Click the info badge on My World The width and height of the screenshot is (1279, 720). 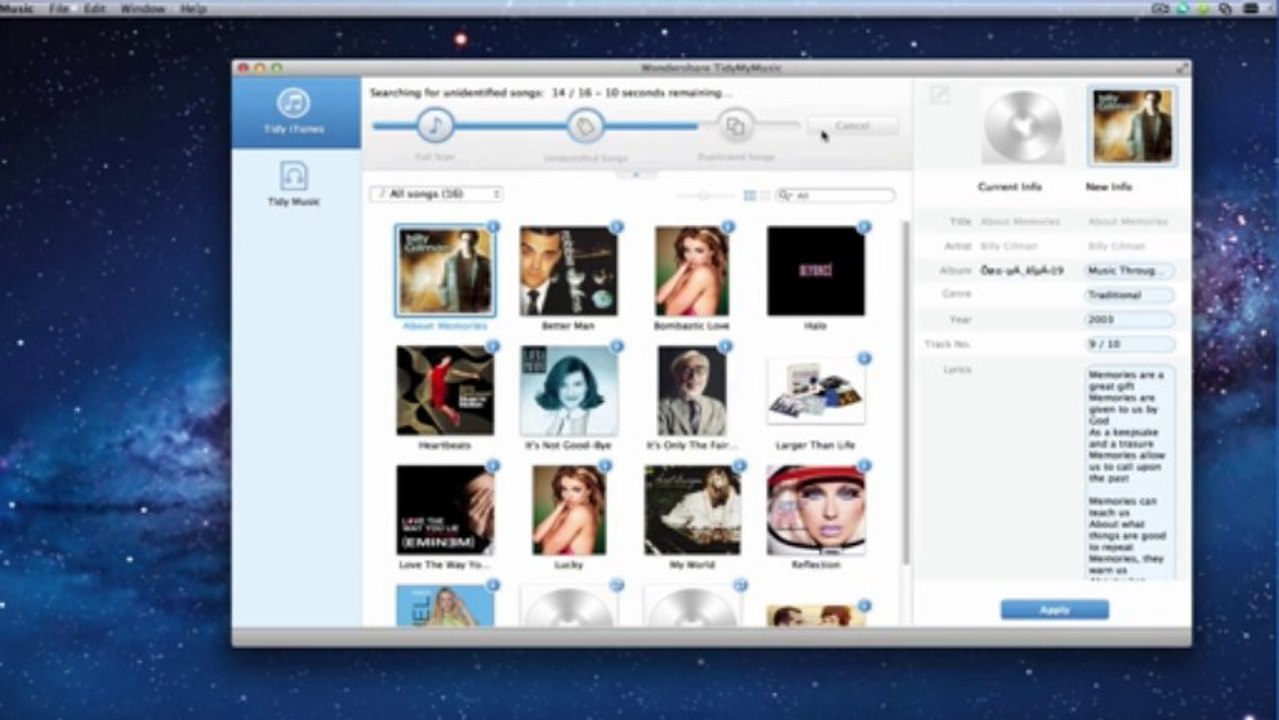[739, 466]
